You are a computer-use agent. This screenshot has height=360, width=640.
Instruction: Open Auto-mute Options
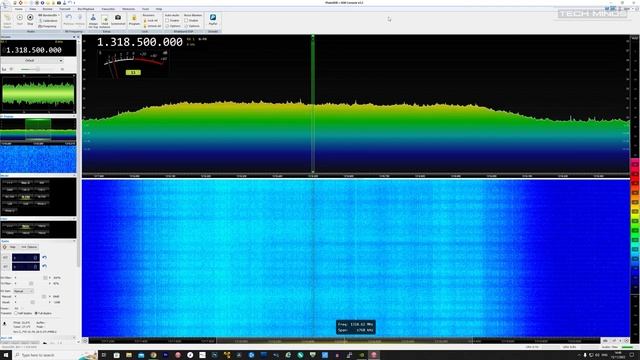pyautogui.click(x=173, y=26)
